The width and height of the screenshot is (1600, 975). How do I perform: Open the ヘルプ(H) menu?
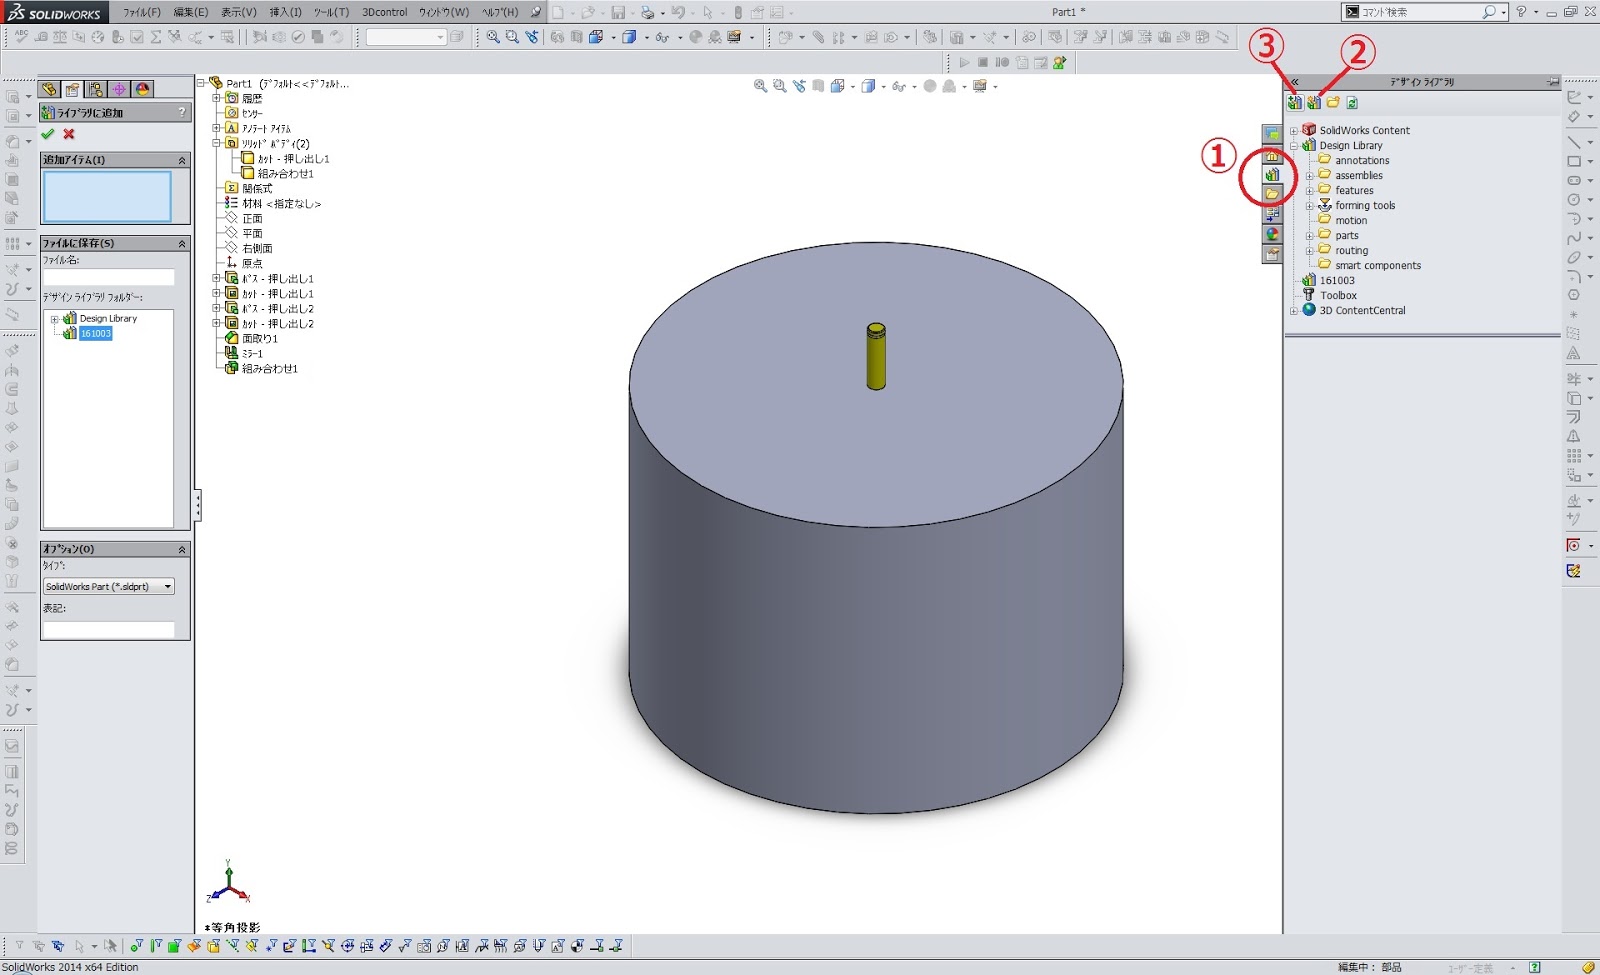[500, 12]
